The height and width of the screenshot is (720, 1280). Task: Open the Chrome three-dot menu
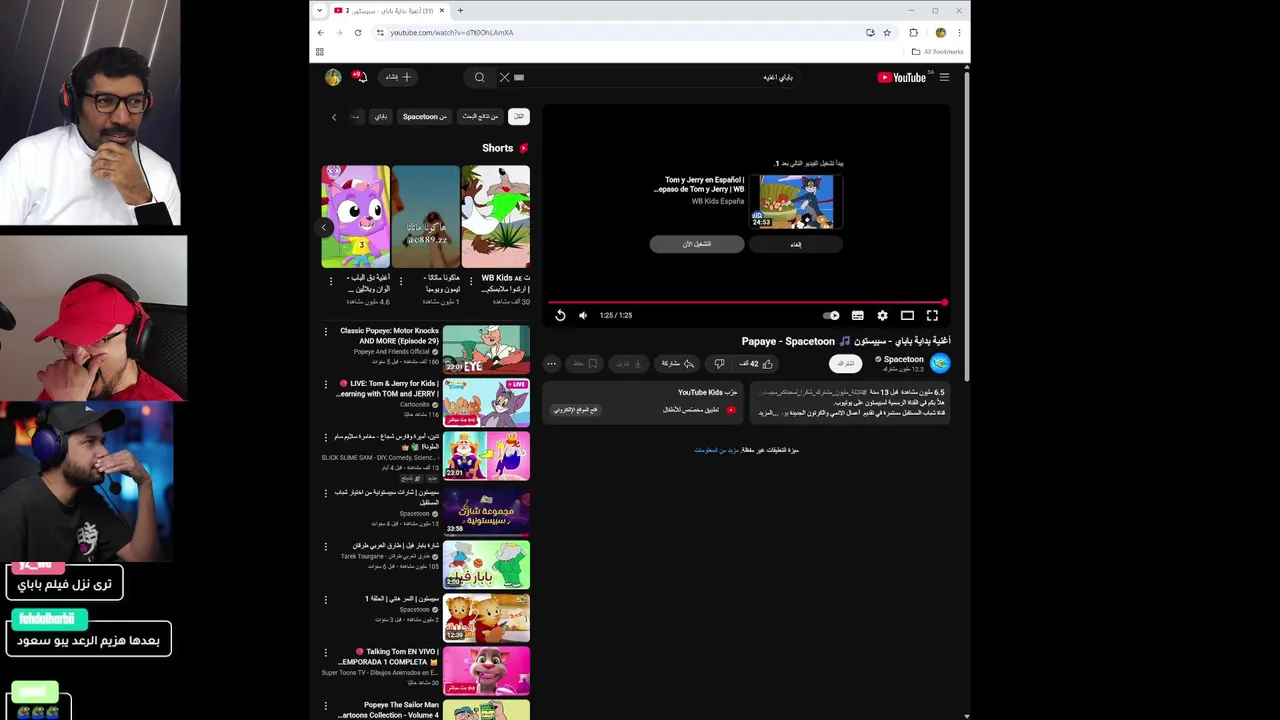tap(959, 33)
